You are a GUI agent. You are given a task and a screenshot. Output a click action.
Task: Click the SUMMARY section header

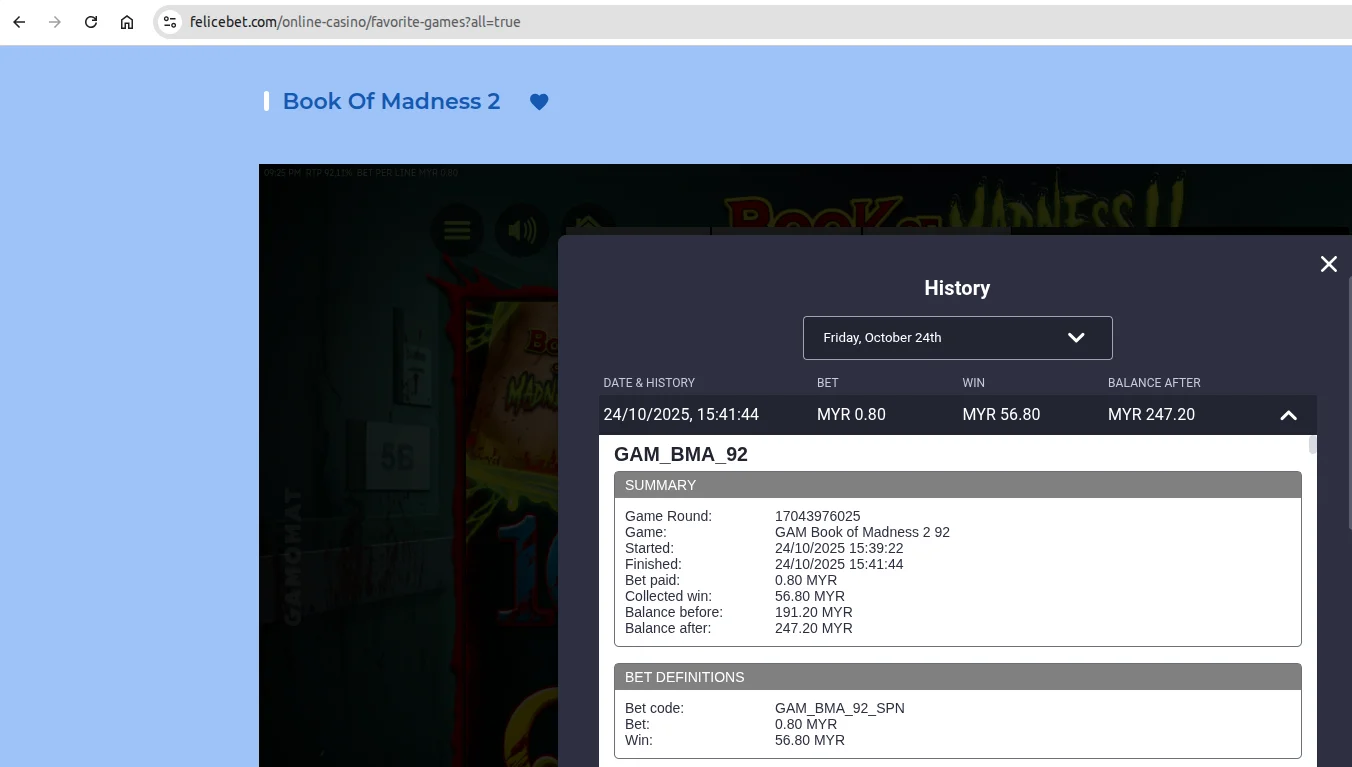pos(958,485)
